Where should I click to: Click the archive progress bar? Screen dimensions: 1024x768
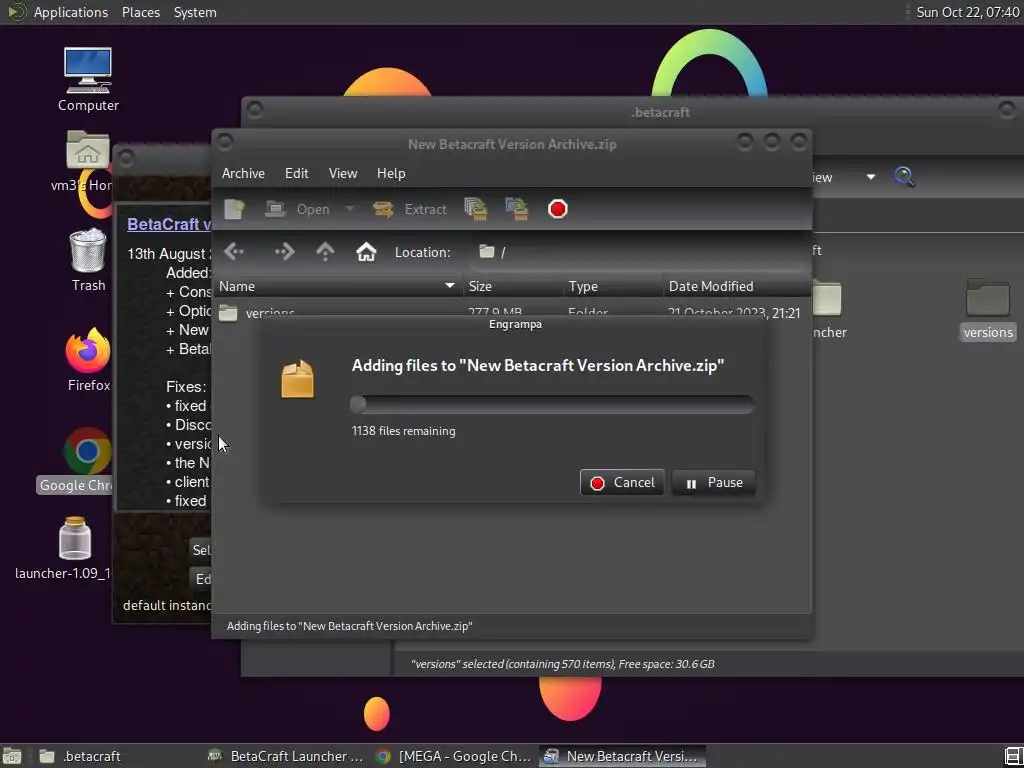point(552,404)
